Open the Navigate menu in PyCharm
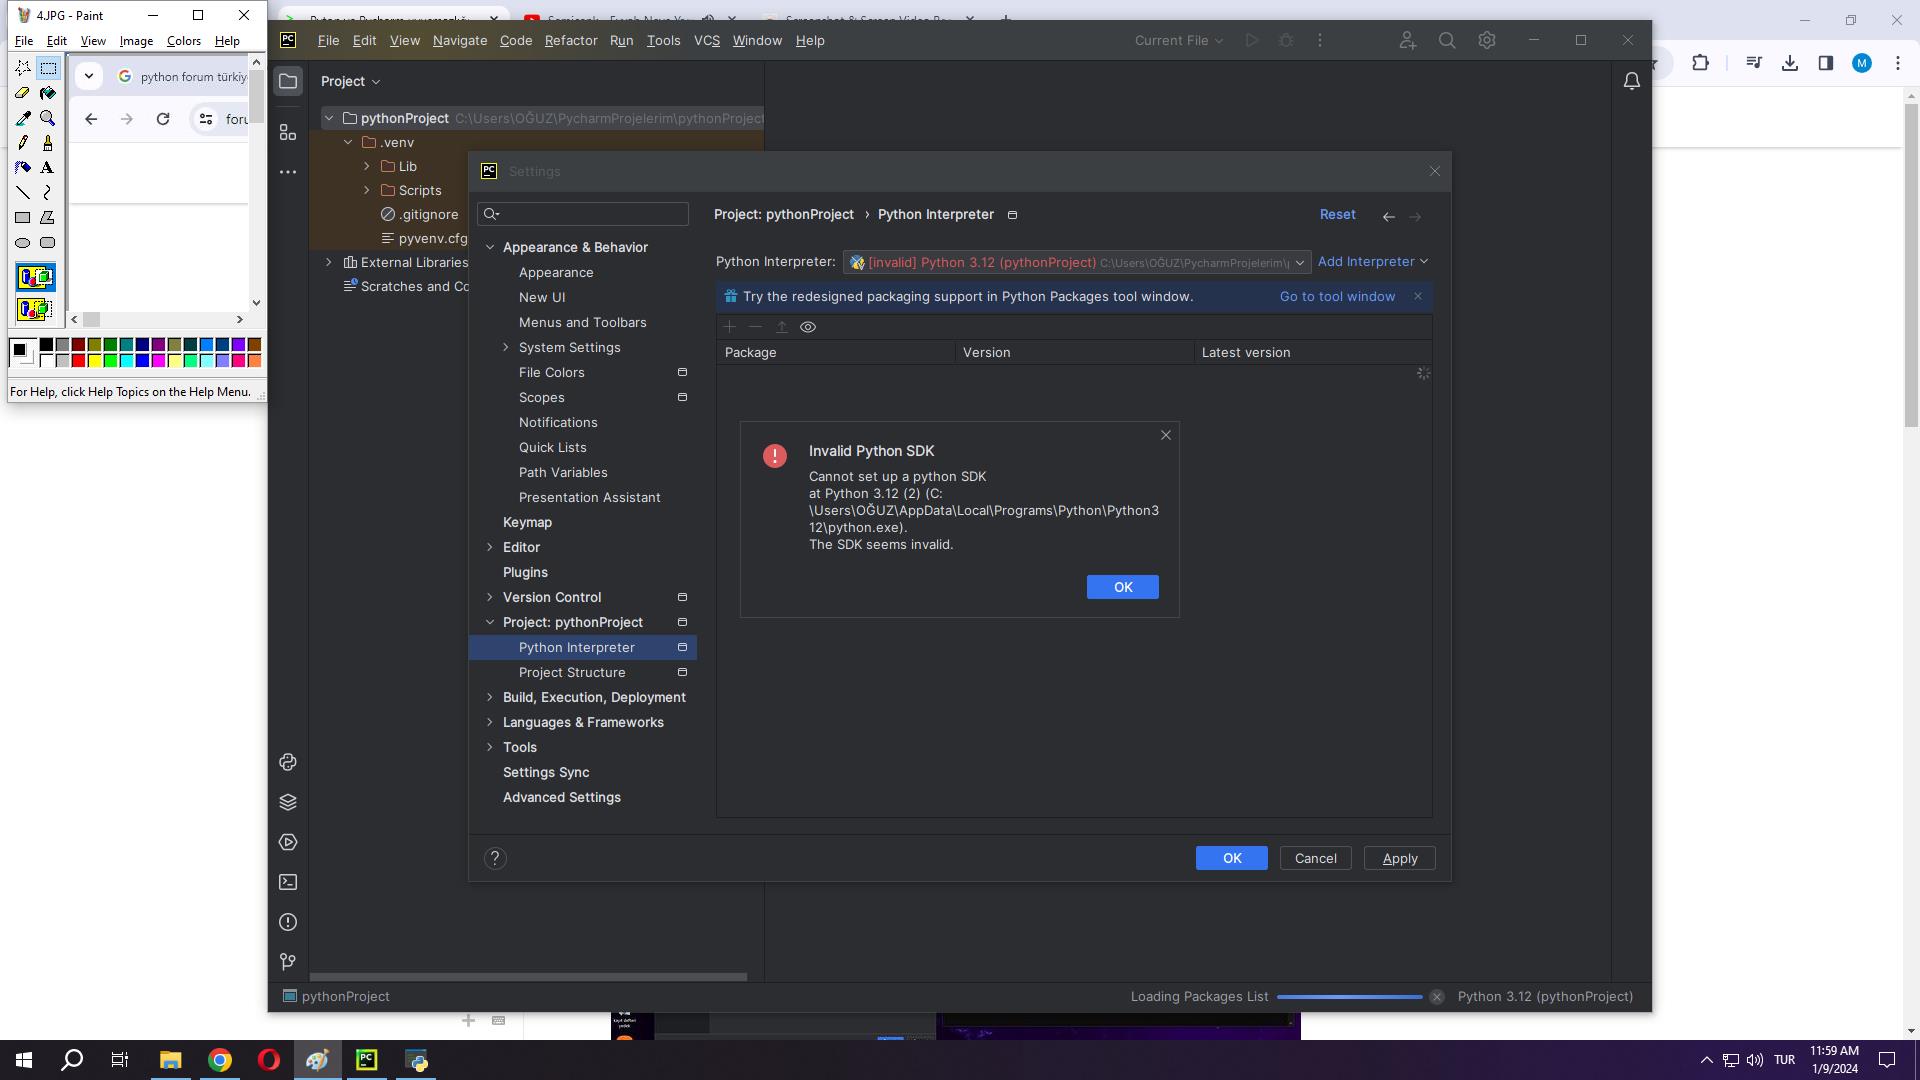Image resolution: width=1920 pixels, height=1080 pixels. 460,40
